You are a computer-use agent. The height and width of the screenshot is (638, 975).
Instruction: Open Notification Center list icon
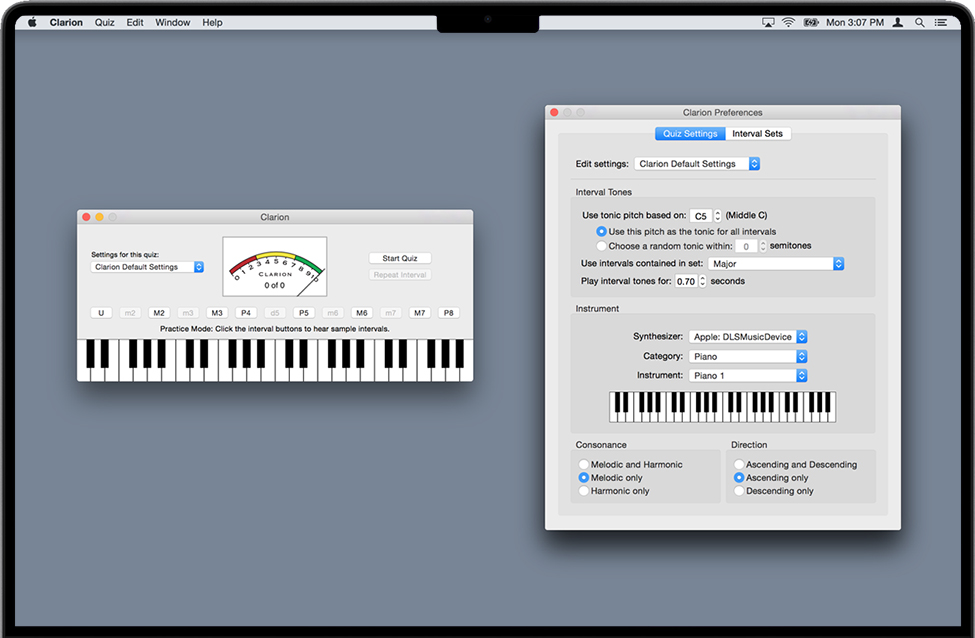(941, 22)
